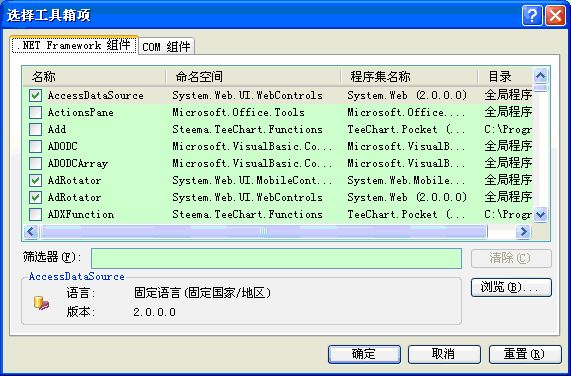Click the System.Web.Mobile... assembly cell
Viewport: 571px width, 376px height.
pos(406,181)
